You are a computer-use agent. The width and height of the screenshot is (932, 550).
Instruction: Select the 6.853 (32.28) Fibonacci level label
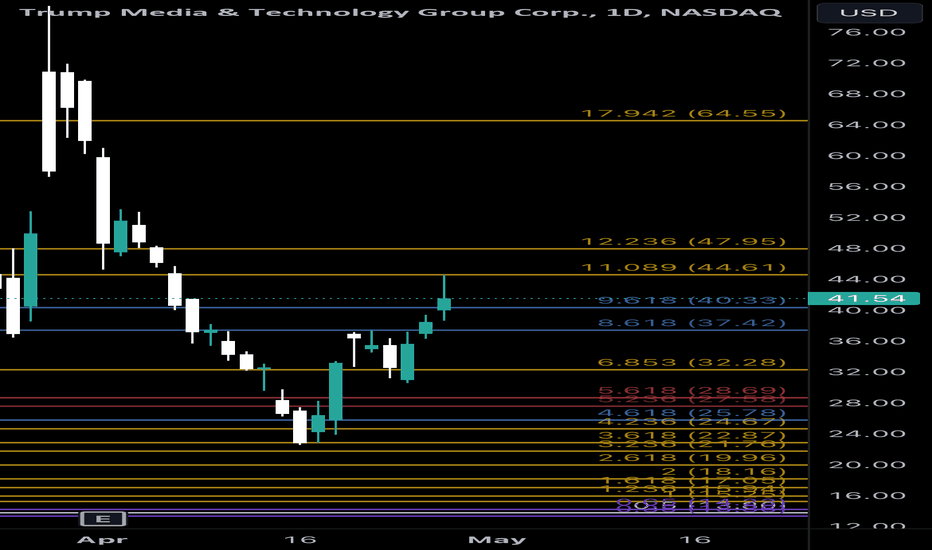click(691, 363)
